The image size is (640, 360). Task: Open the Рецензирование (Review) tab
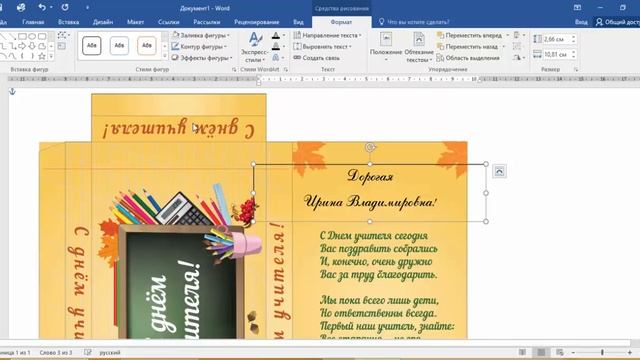(x=257, y=22)
